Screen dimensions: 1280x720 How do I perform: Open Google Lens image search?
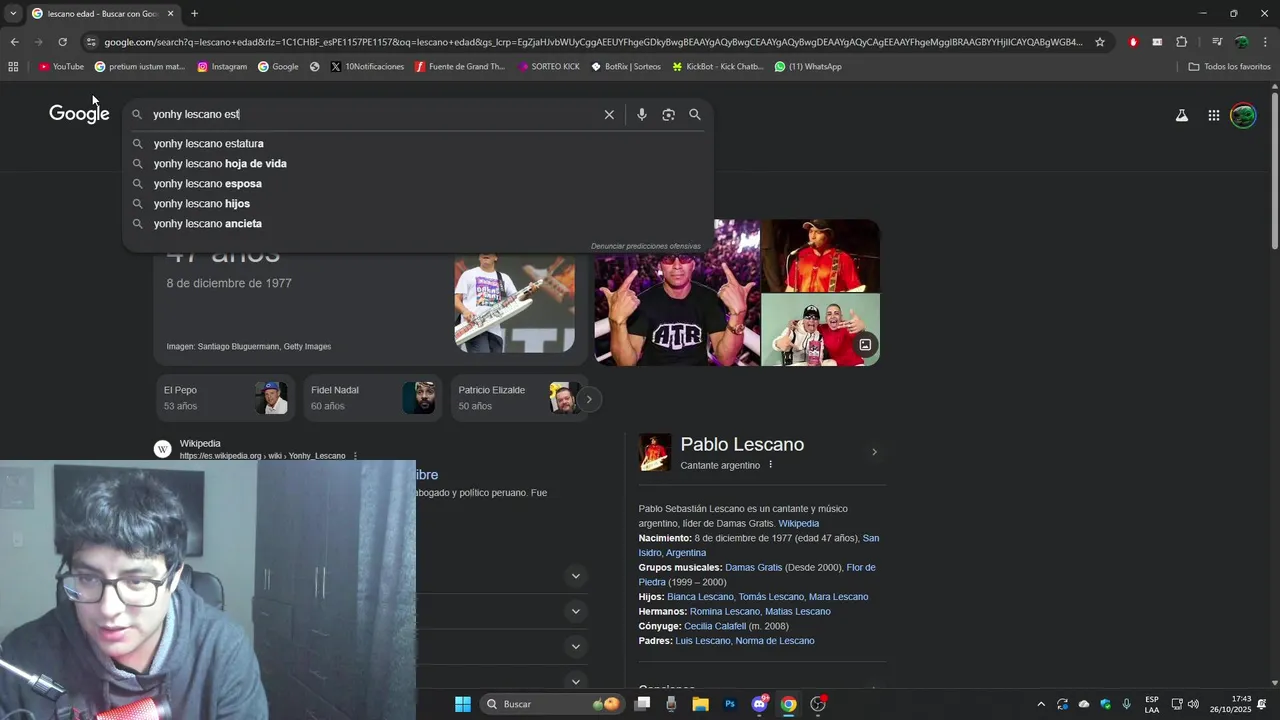(x=668, y=115)
